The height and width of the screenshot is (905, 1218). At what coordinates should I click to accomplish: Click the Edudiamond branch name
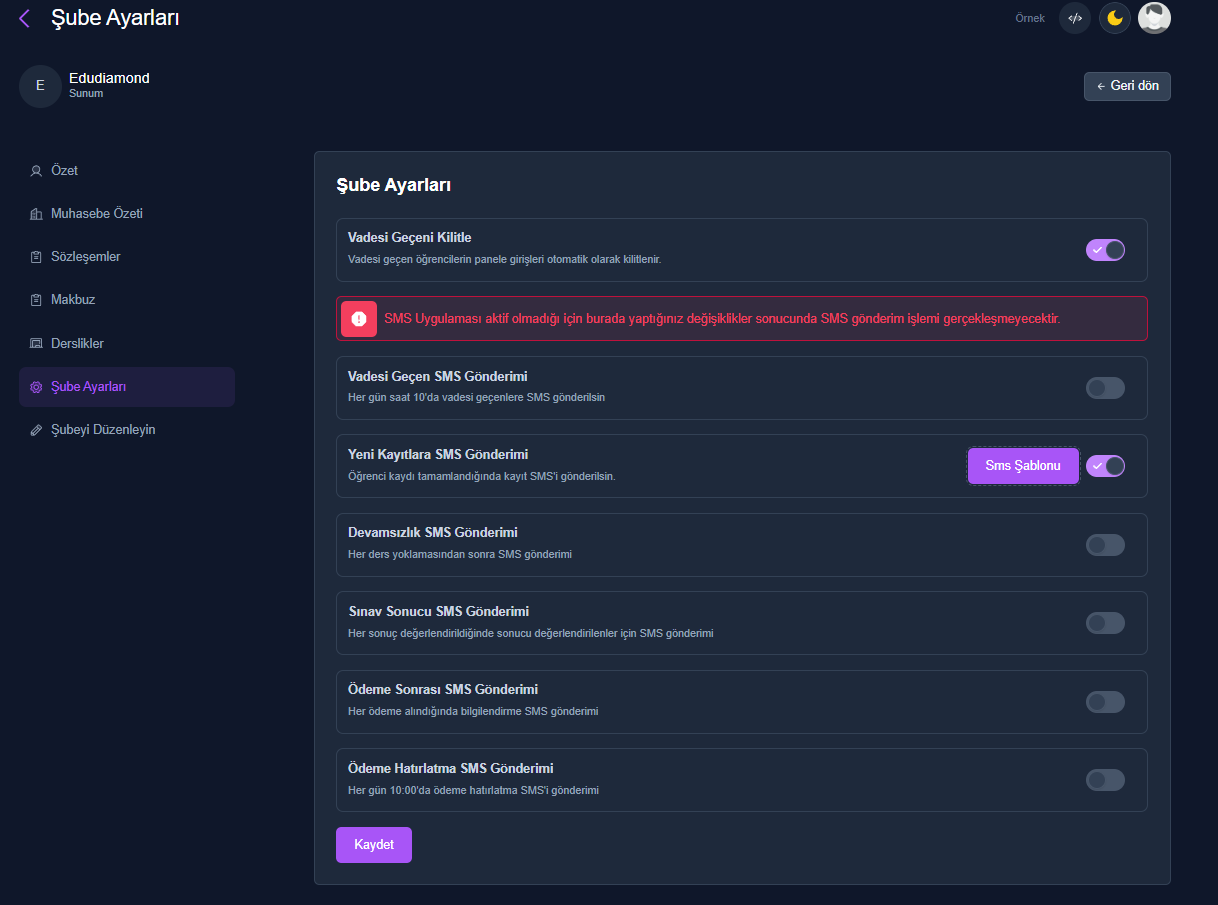(x=109, y=78)
